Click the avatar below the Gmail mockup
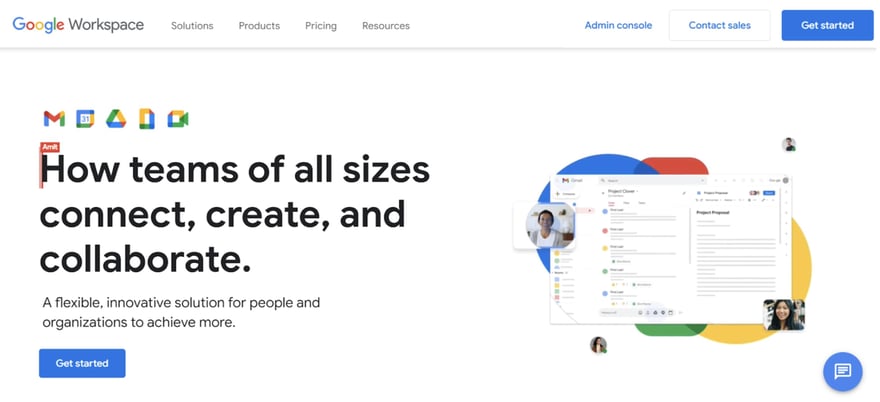Screen dimensions: 880x402 pyautogui.click(x=598, y=345)
